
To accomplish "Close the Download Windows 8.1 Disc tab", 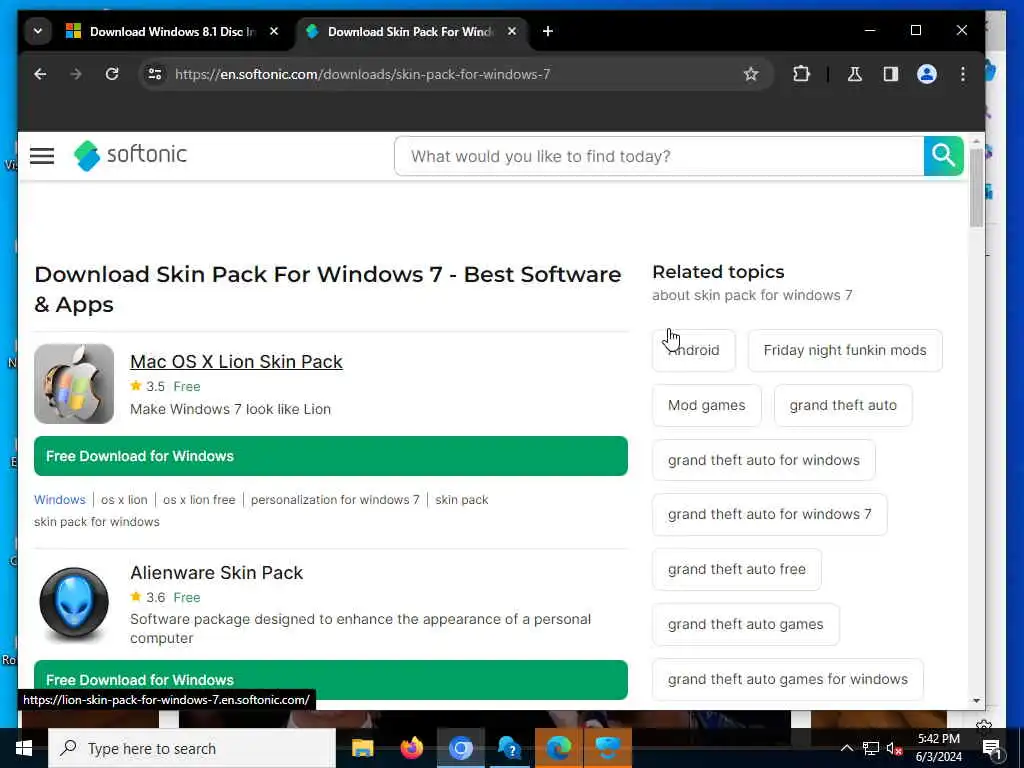I will pos(274,31).
